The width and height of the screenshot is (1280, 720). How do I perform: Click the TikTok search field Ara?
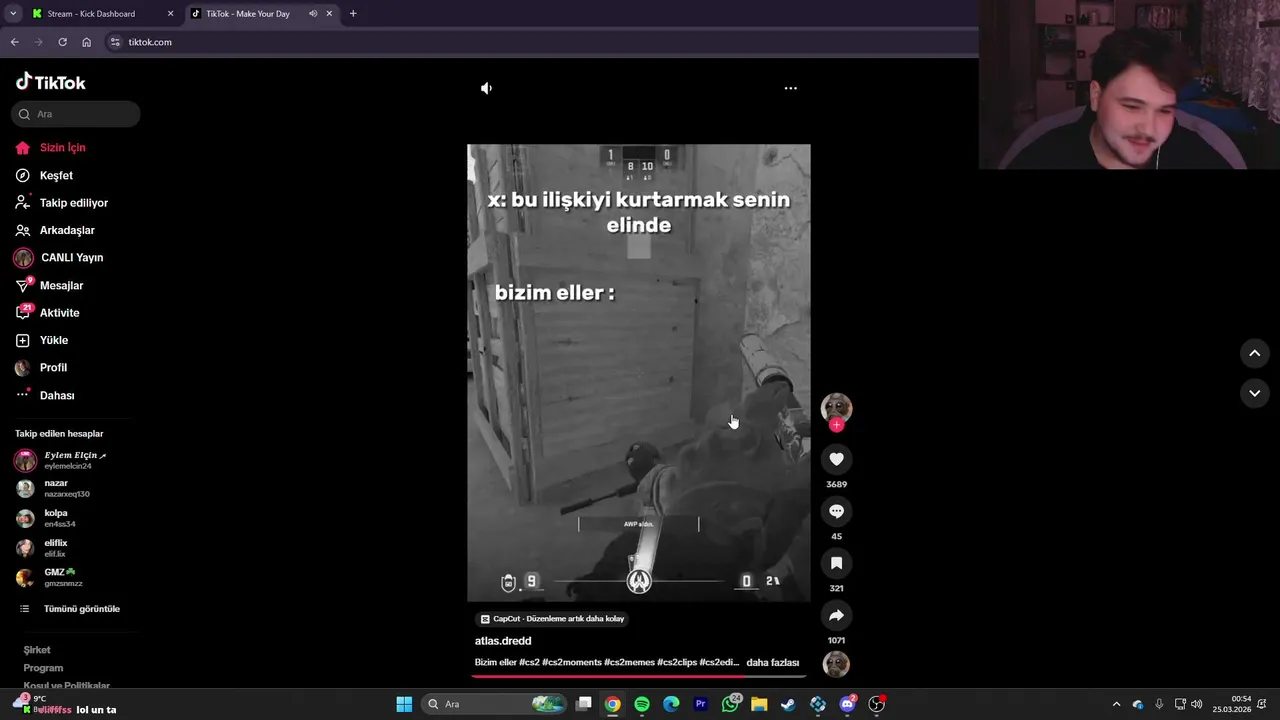pos(76,114)
